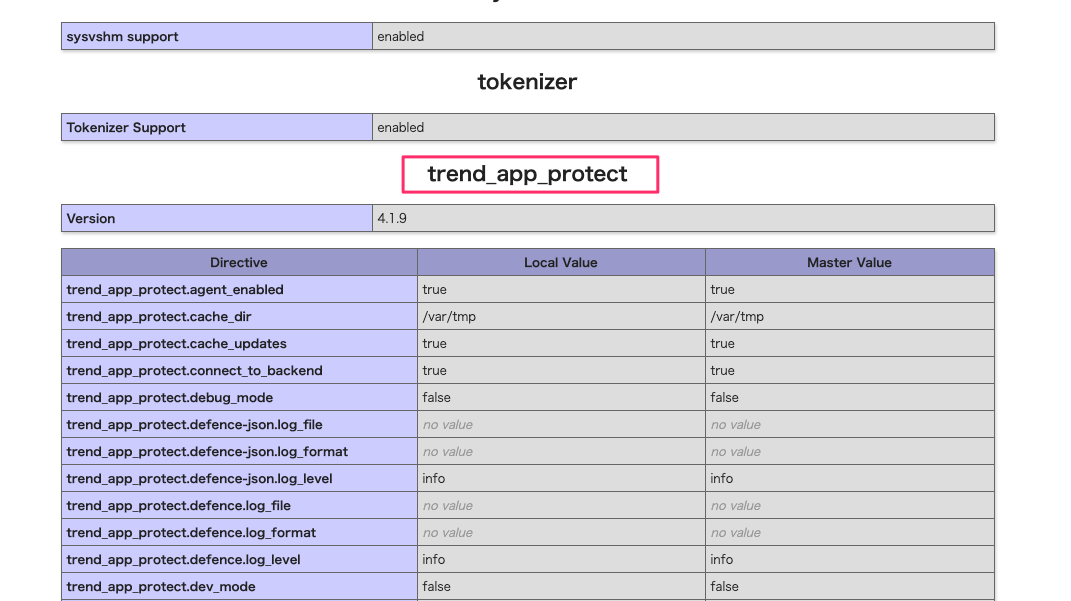Click the Tokenizer Support row label
The height and width of the screenshot is (601, 1071).
124,127
